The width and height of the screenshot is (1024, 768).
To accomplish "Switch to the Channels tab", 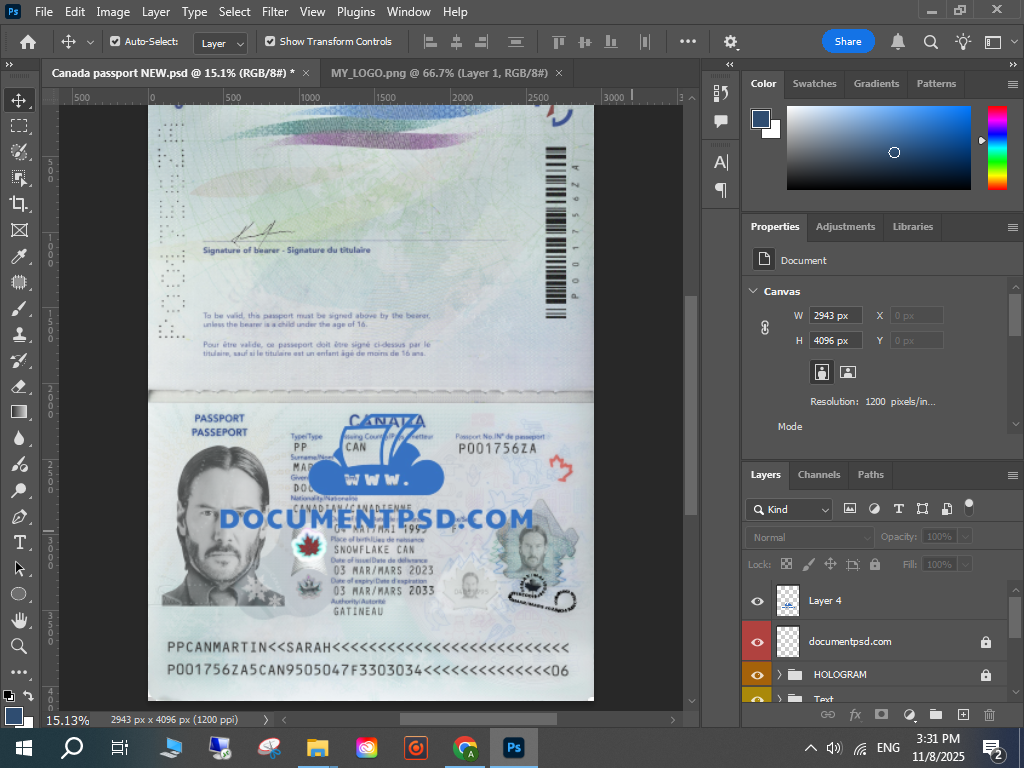I will click(818, 474).
